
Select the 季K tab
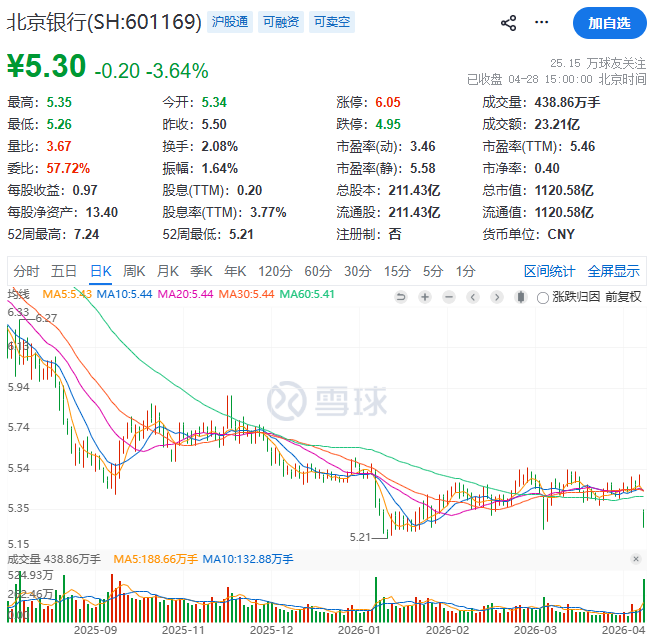tap(201, 271)
